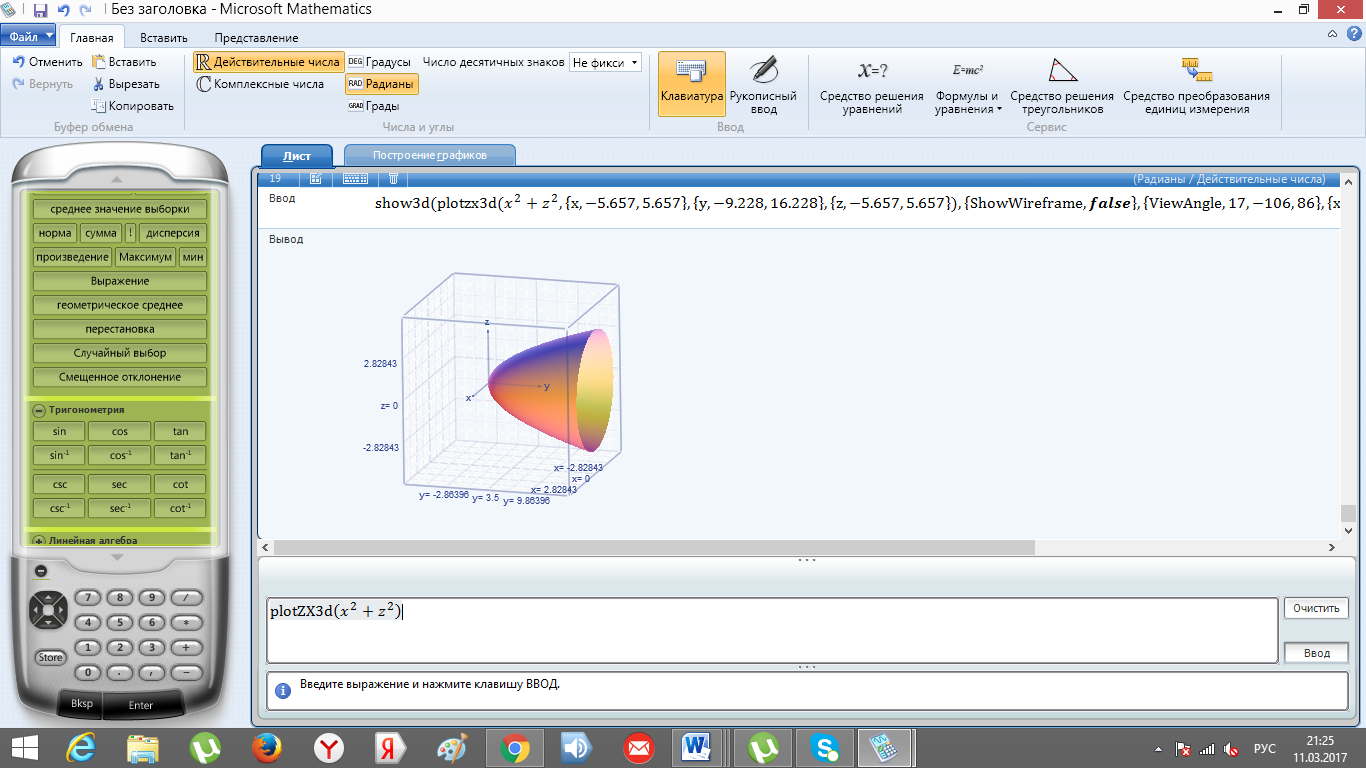1366x768 pixels.
Task: Click the Save icon in the title bar
Action: click(40, 10)
